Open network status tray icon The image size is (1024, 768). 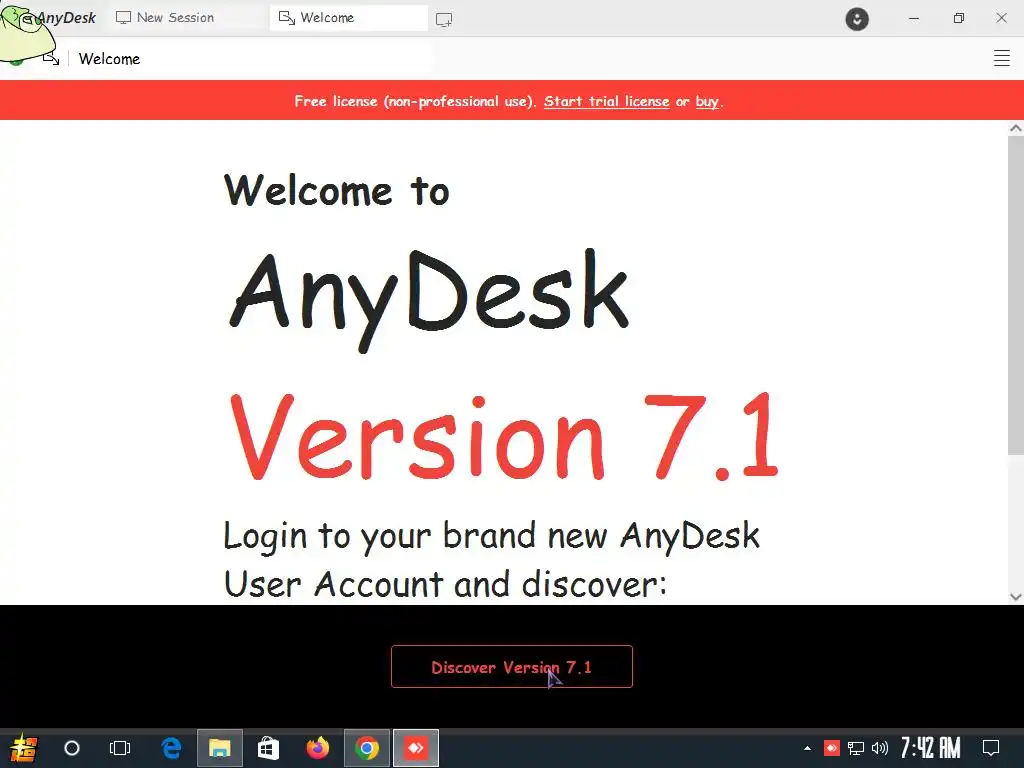tap(856, 748)
